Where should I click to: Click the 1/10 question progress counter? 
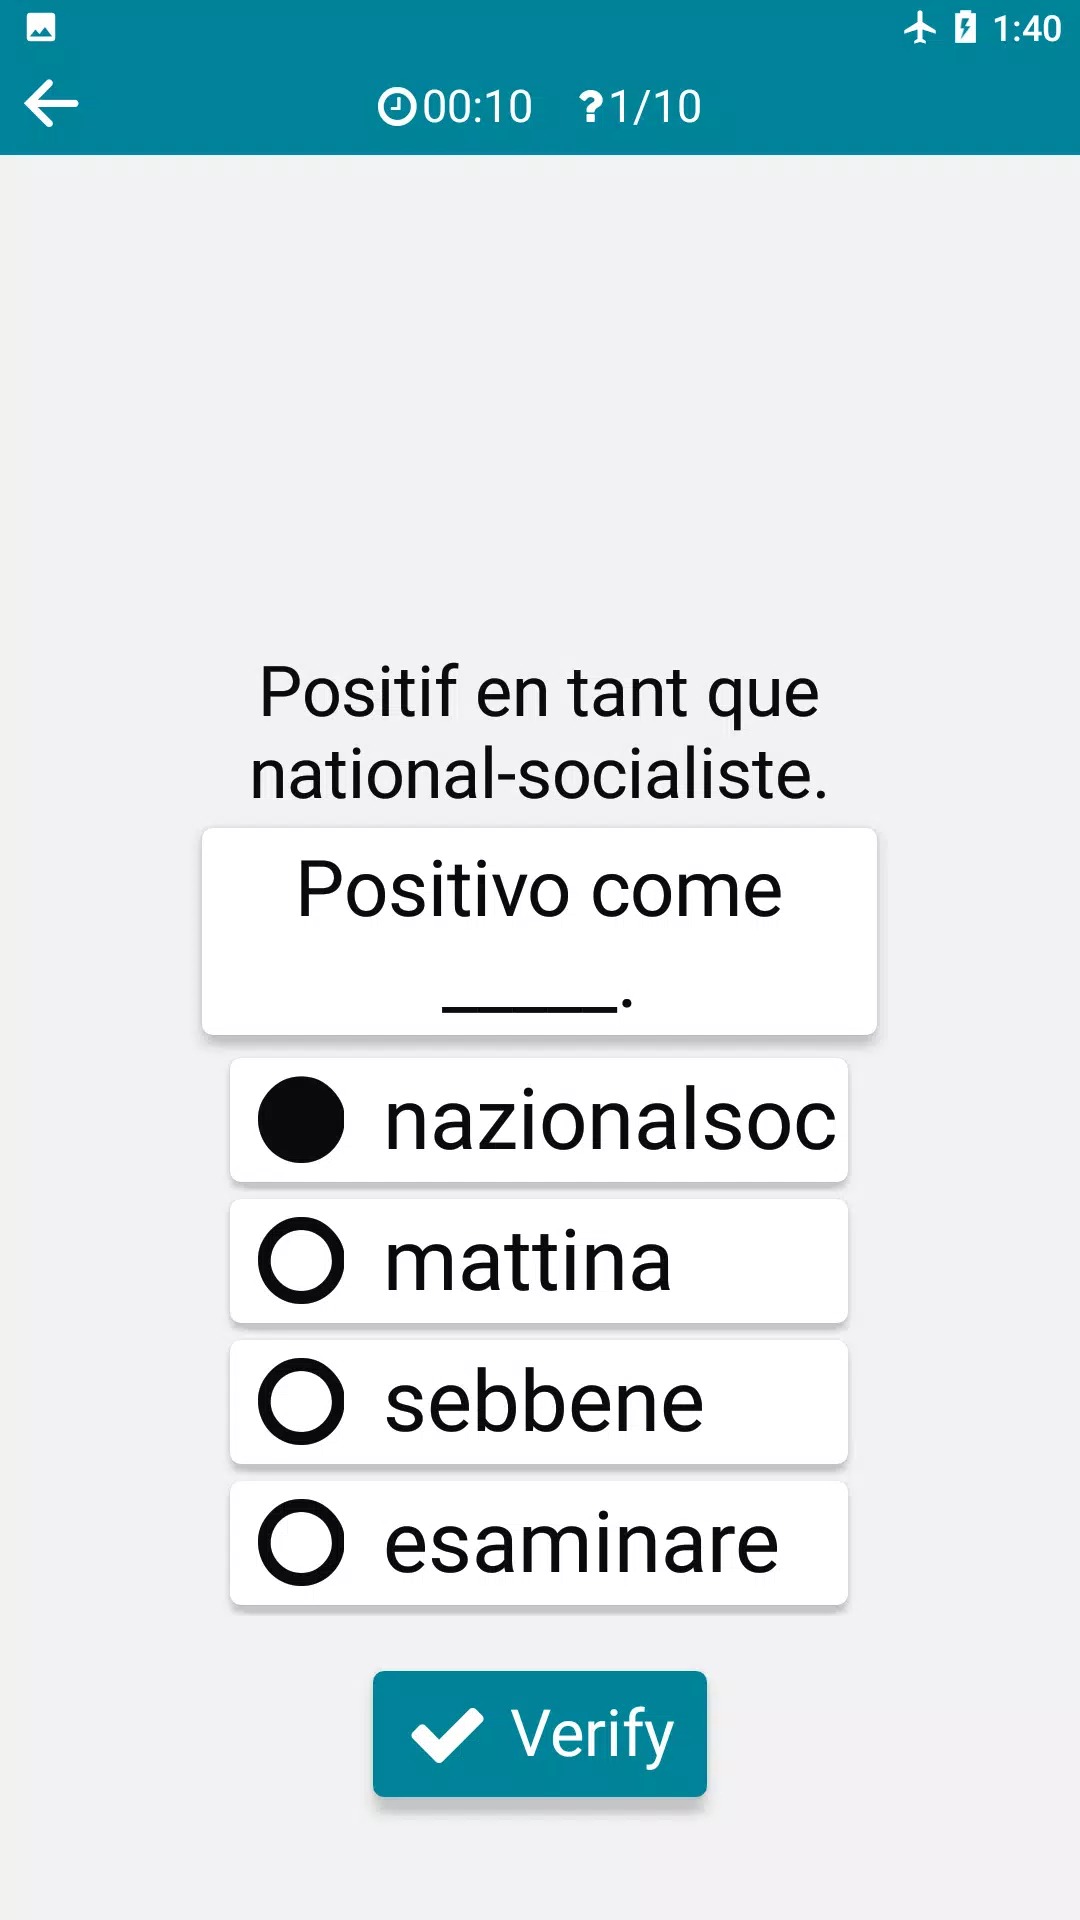(x=655, y=106)
